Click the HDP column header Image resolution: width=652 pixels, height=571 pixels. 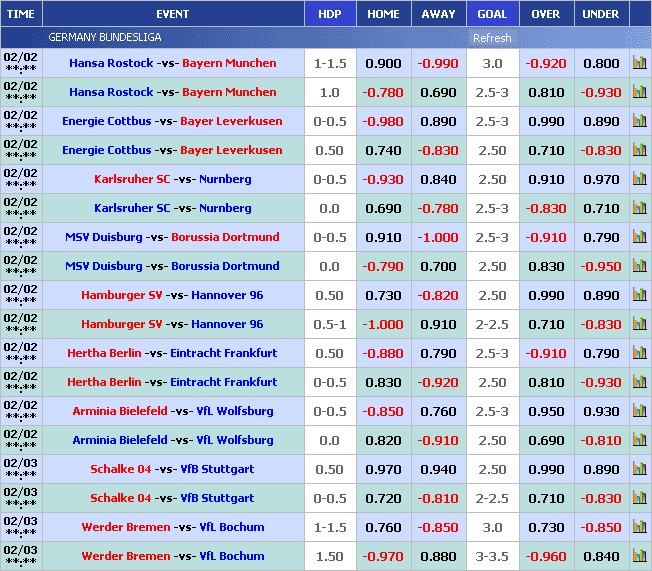[x=329, y=14]
